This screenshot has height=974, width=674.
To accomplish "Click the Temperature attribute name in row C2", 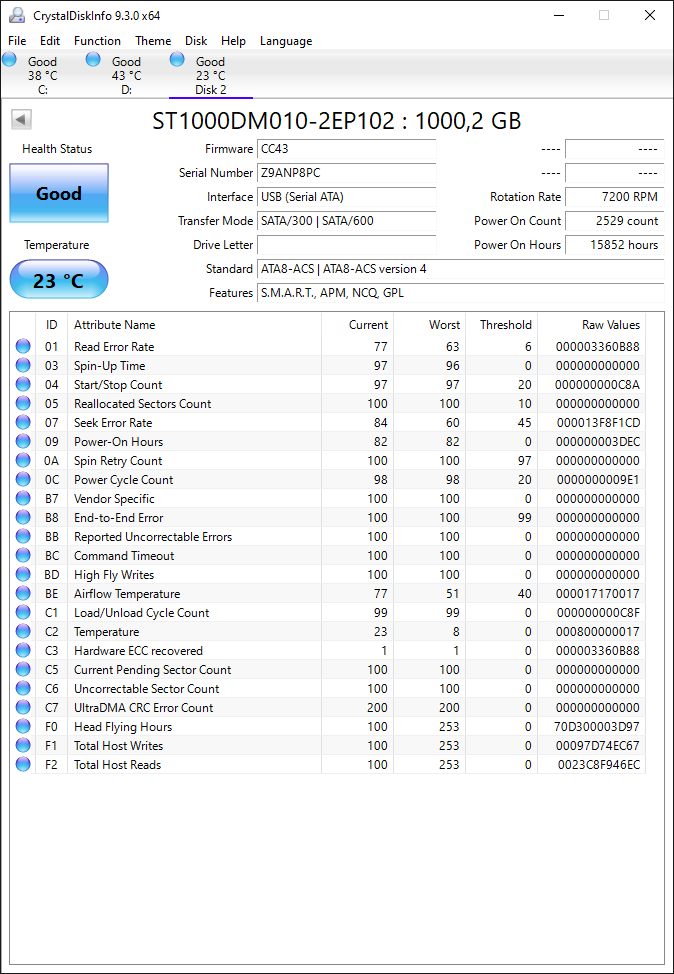I will pyautogui.click(x=106, y=632).
